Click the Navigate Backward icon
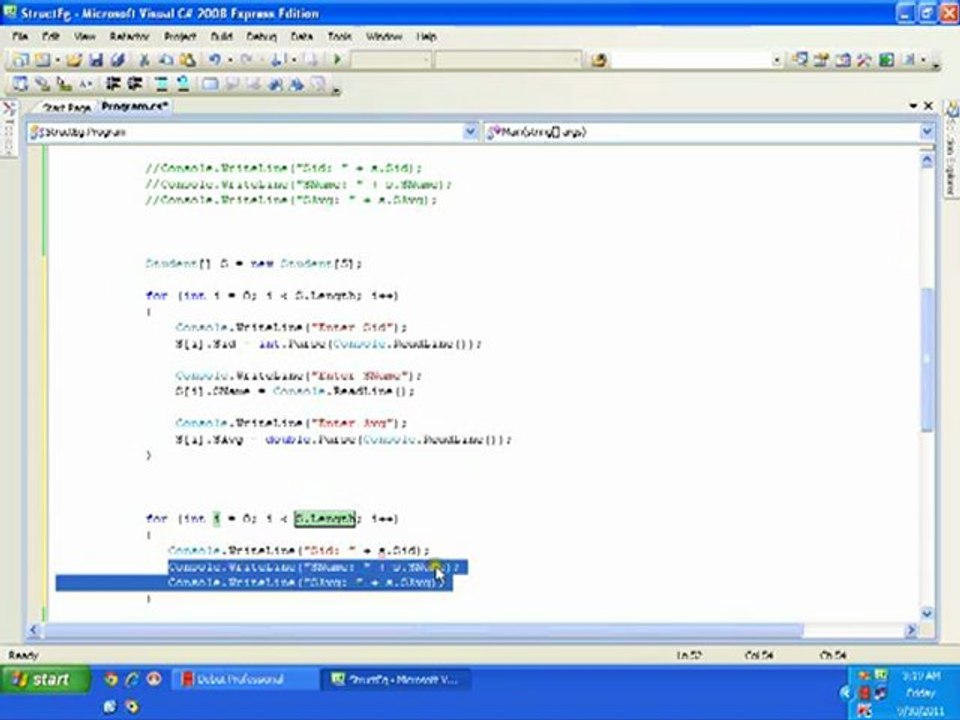 coord(277,60)
